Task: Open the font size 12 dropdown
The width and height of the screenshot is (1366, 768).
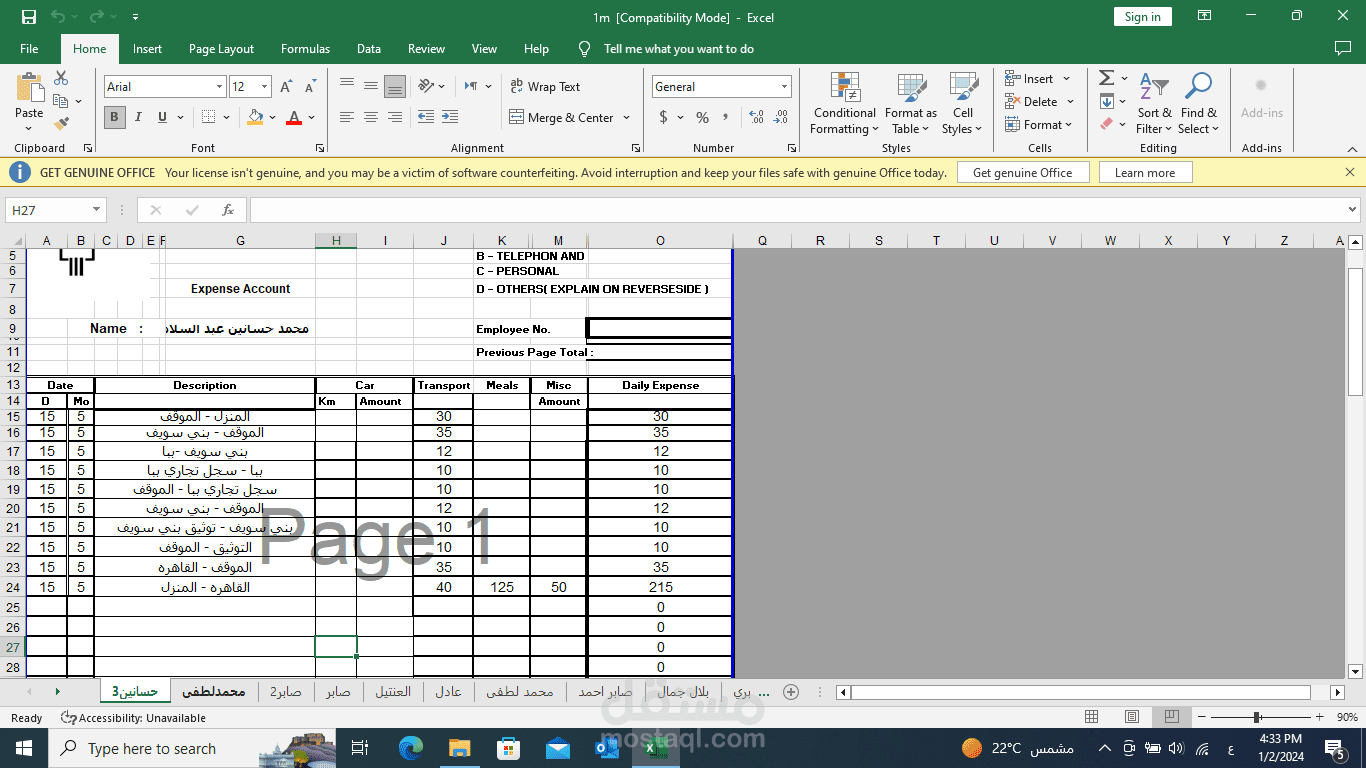Action: [x=264, y=87]
